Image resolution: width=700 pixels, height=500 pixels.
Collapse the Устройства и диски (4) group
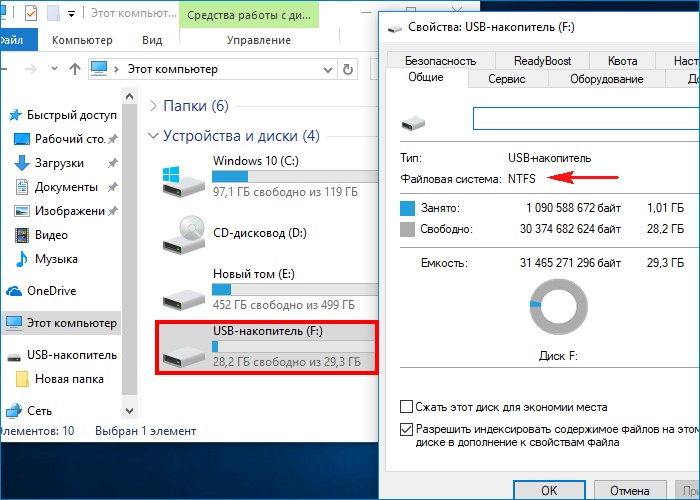click(153, 135)
